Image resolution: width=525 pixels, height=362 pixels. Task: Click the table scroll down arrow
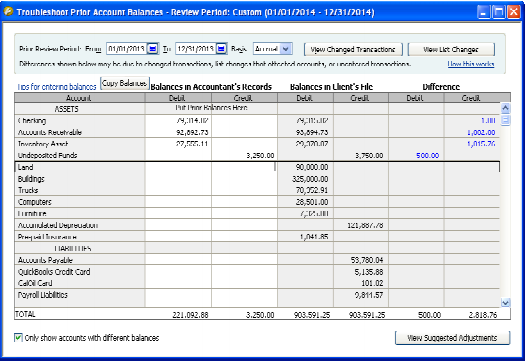point(505,302)
